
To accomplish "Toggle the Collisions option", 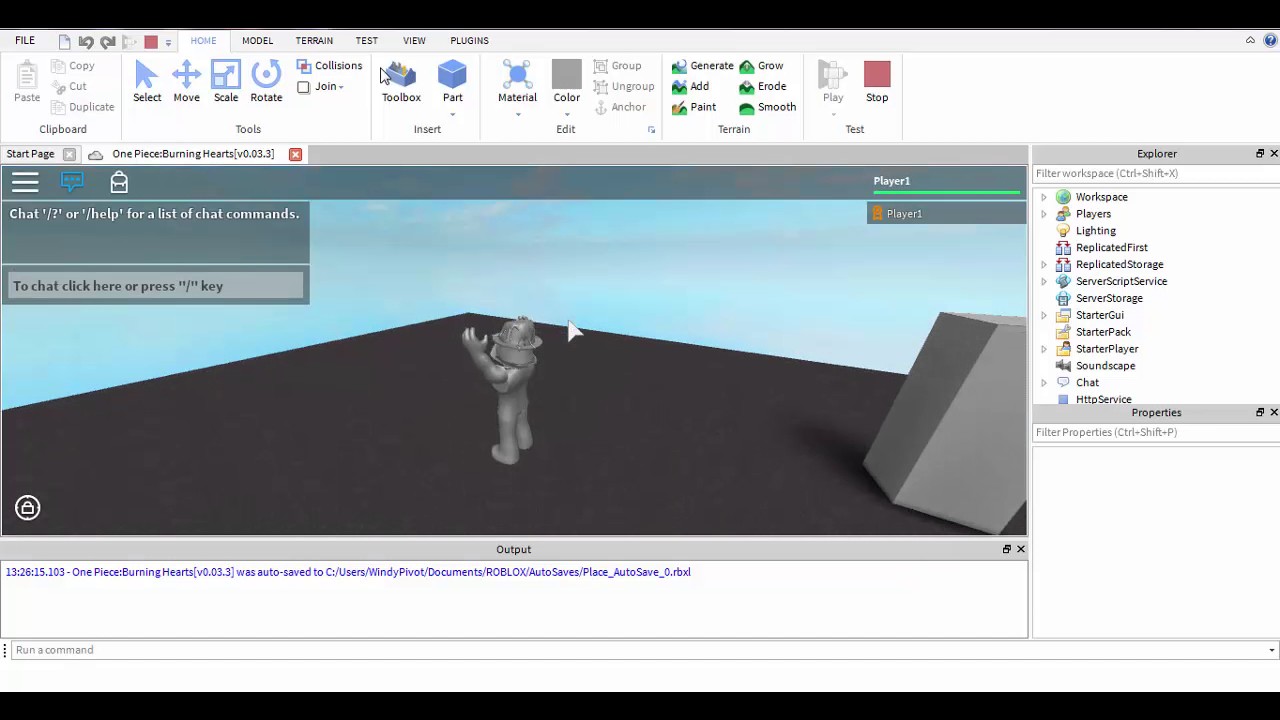I will [329, 66].
